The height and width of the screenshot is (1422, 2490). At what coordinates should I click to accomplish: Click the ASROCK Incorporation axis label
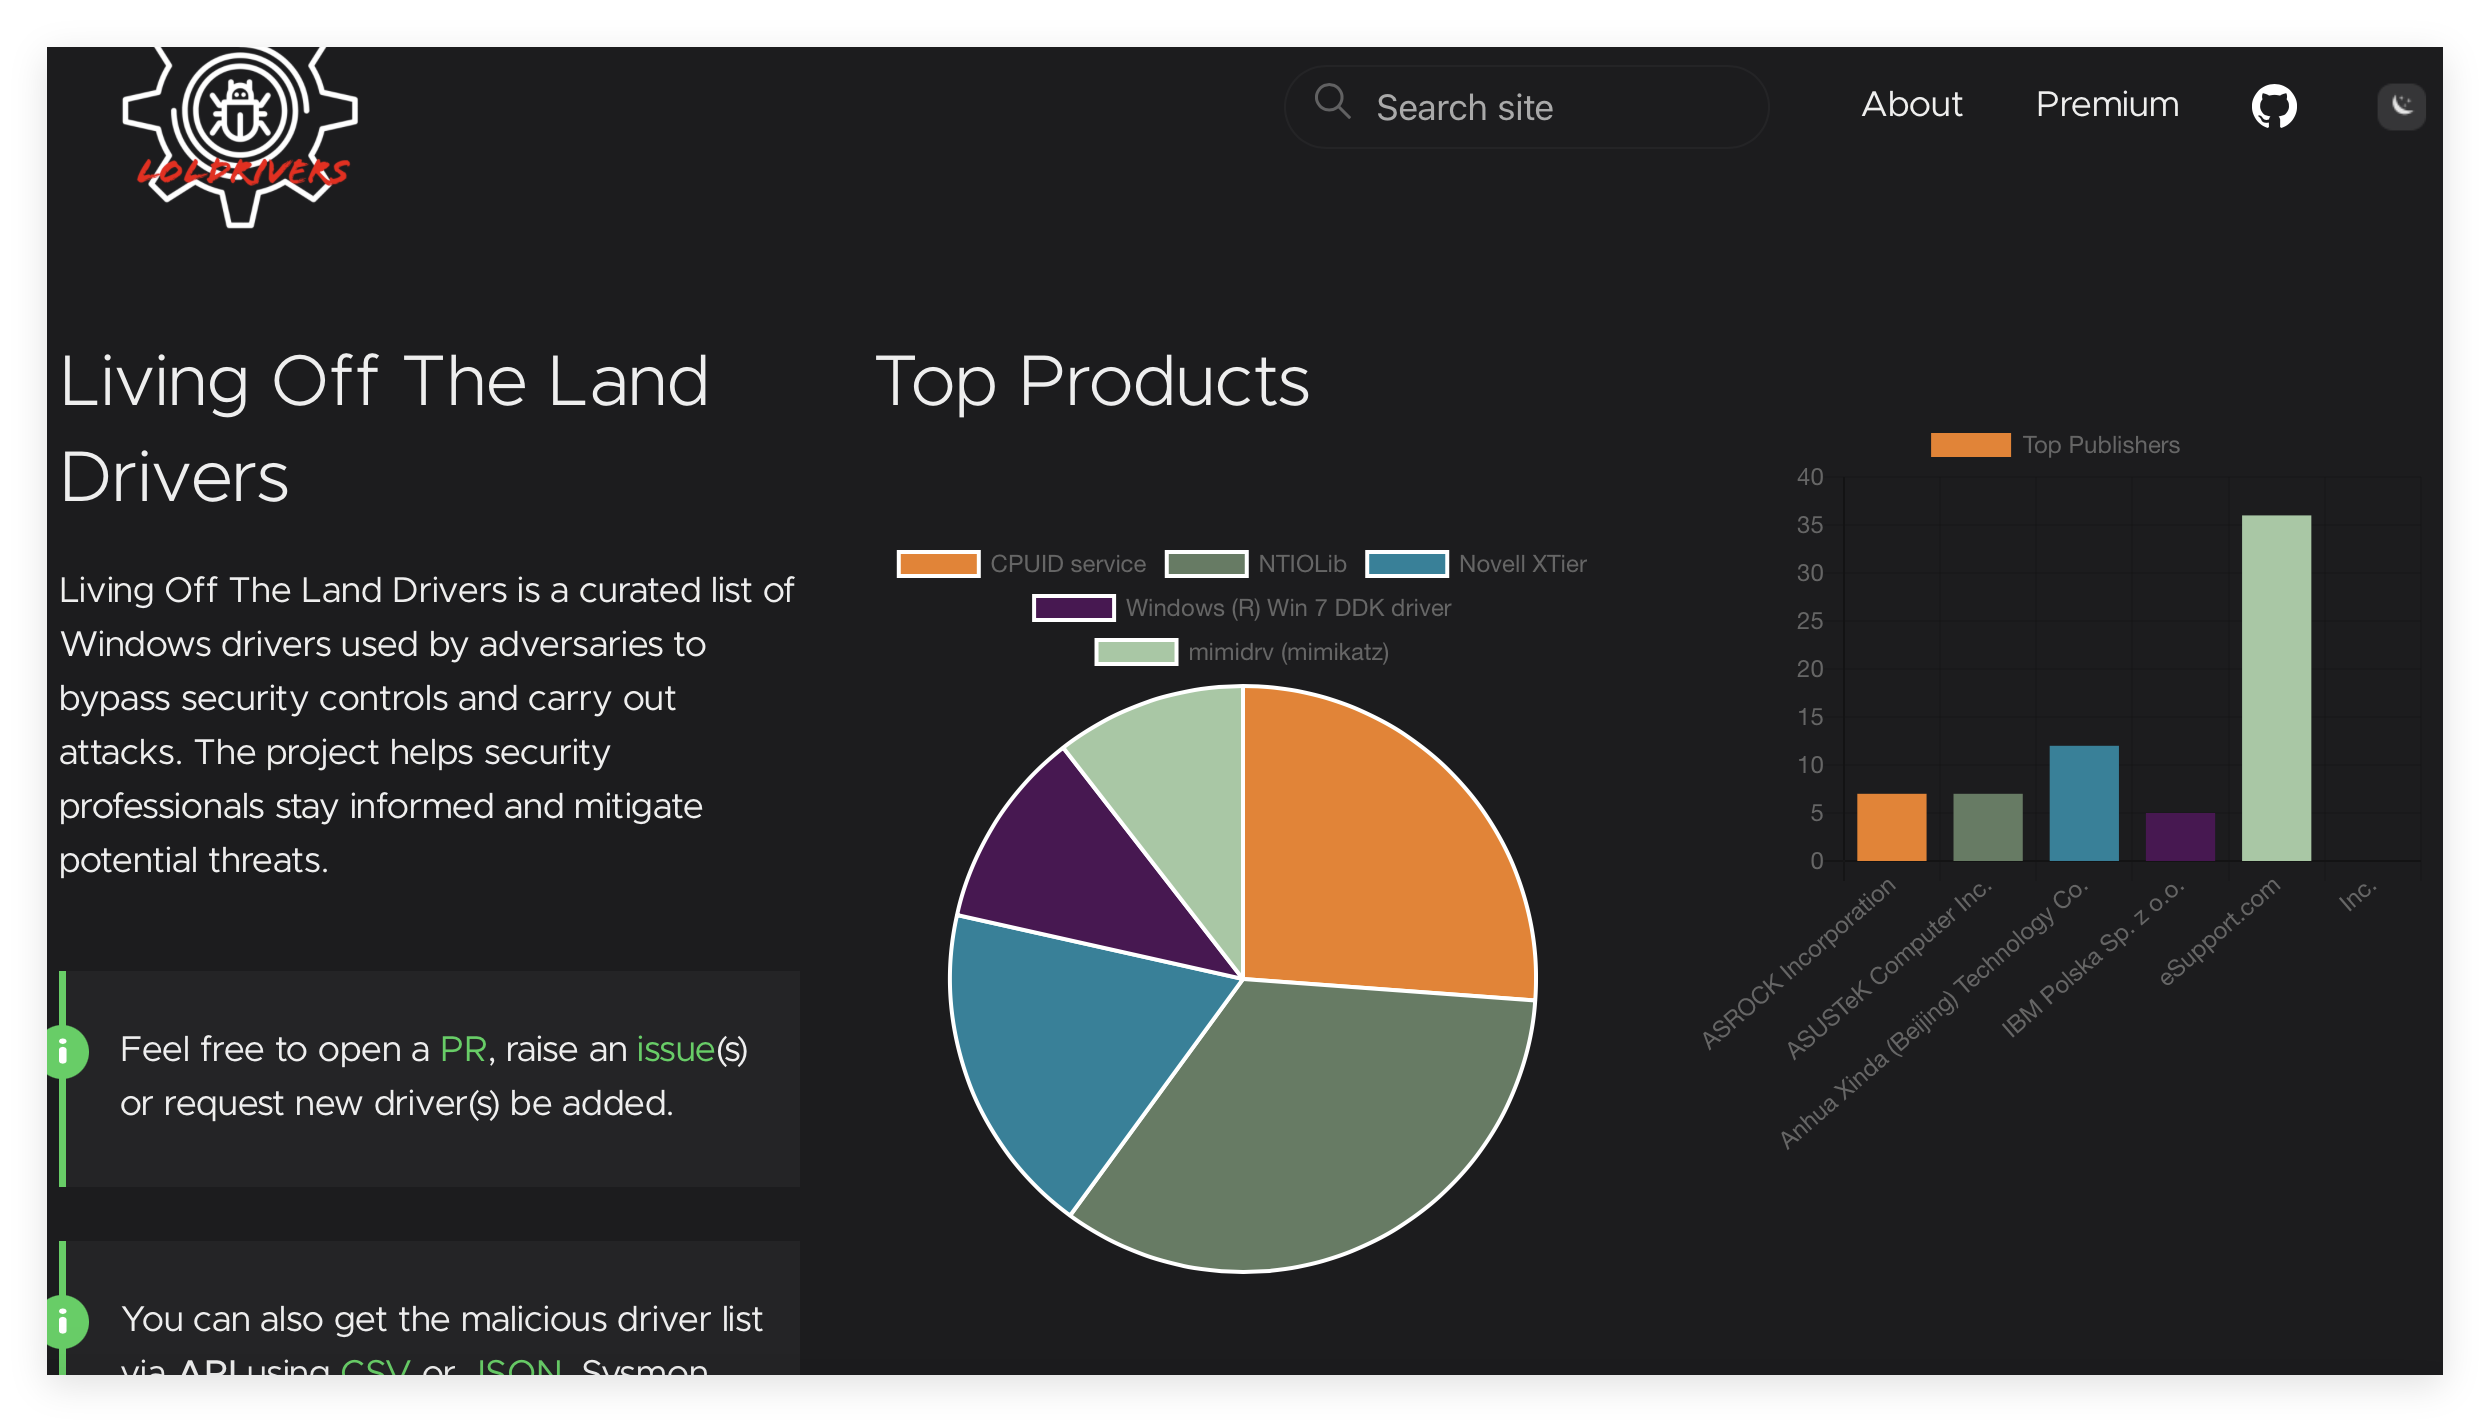(1798, 964)
